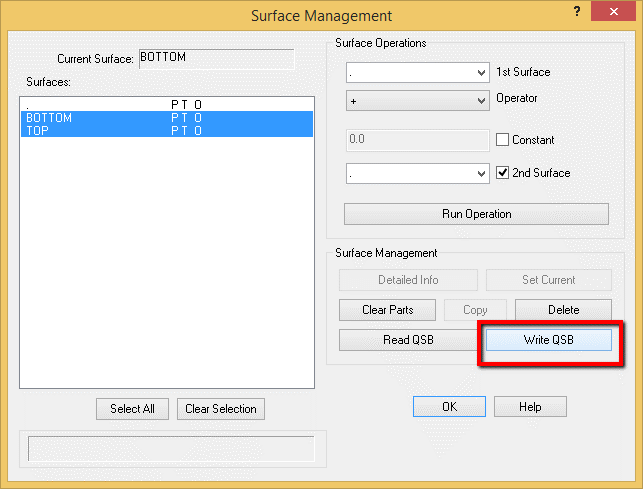Click Select All below the surfaces list
The width and height of the screenshot is (643, 489).
[x=132, y=409]
